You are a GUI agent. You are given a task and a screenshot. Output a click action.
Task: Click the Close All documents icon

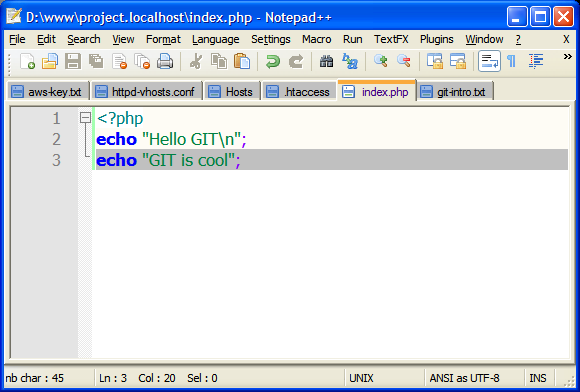pyautogui.click(x=142, y=61)
